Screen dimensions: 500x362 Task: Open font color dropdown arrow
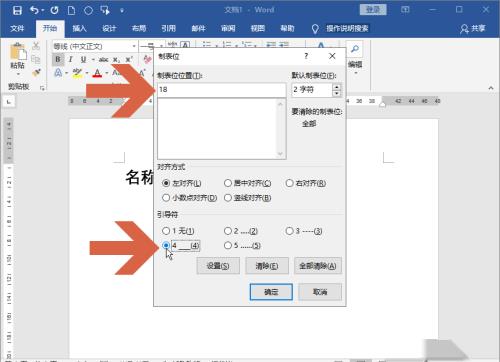107,73
